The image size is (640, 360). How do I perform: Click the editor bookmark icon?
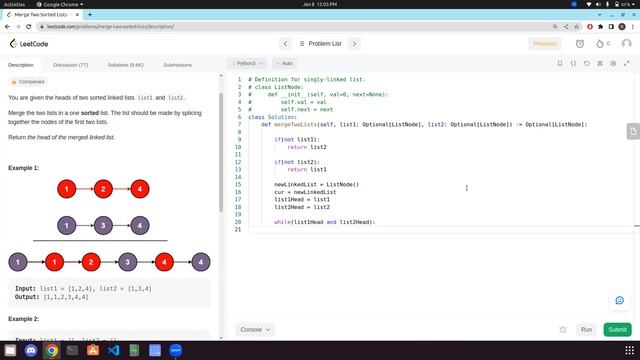tap(560, 63)
